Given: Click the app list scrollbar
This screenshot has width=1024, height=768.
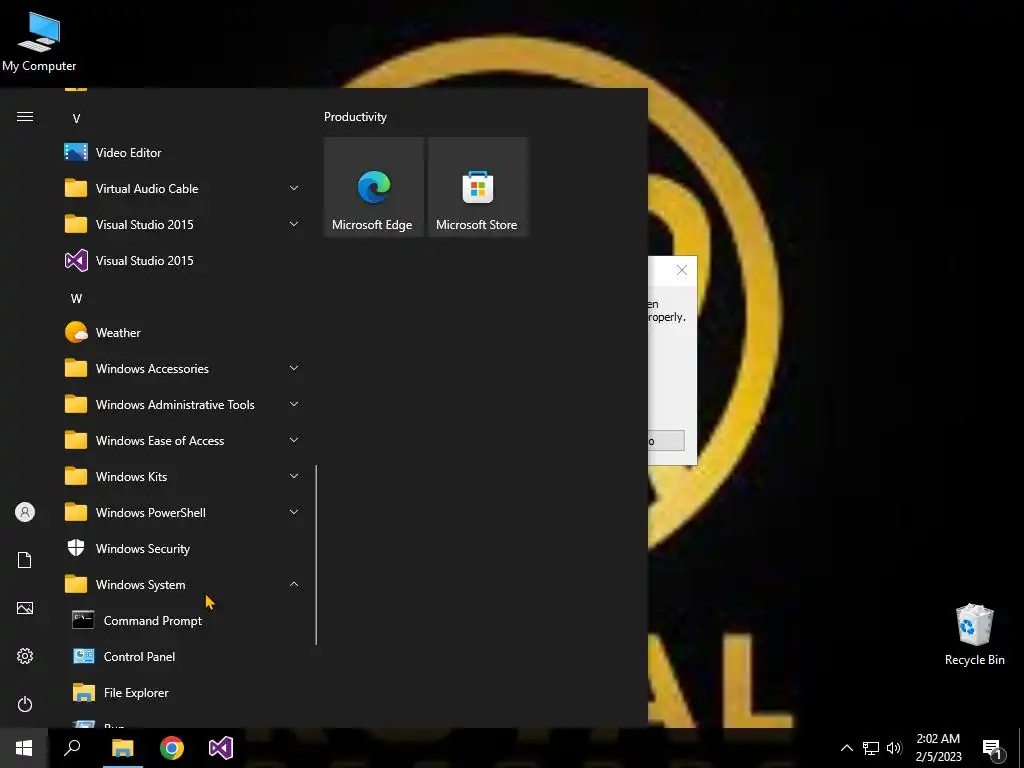Looking at the screenshot, I should 316,555.
